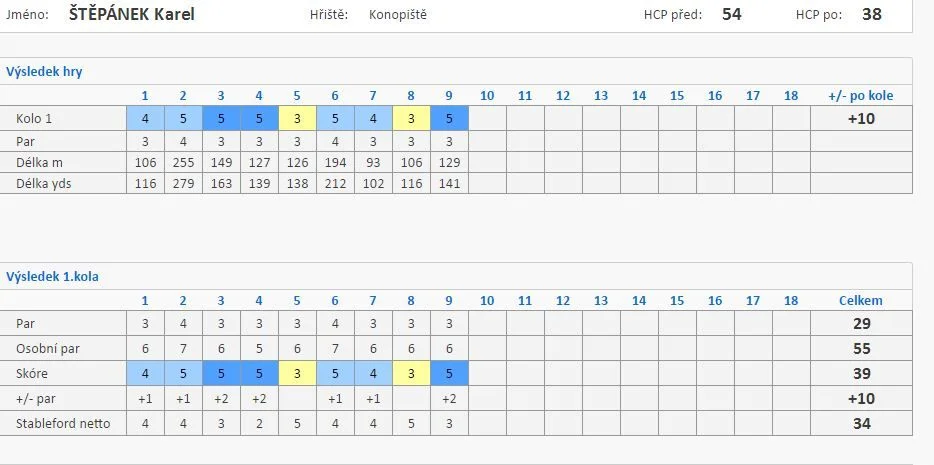Select yellow hole 8 score in Skóre row
This screenshot has height=465, width=934.
[x=411, y=373]
